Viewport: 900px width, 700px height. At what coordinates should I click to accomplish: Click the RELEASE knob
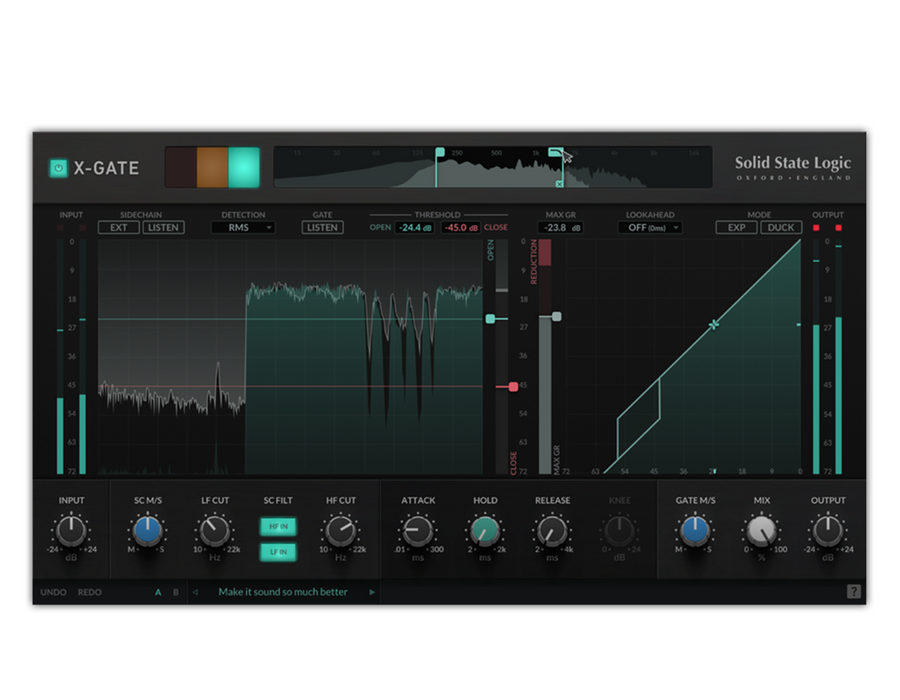(x=552, y=531)
